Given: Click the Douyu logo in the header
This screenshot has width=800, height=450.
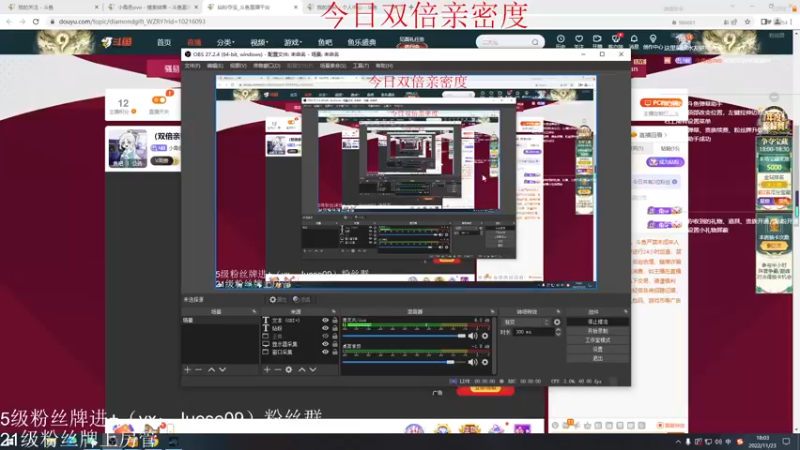Looking at the screenshot, I should (116, 42).
